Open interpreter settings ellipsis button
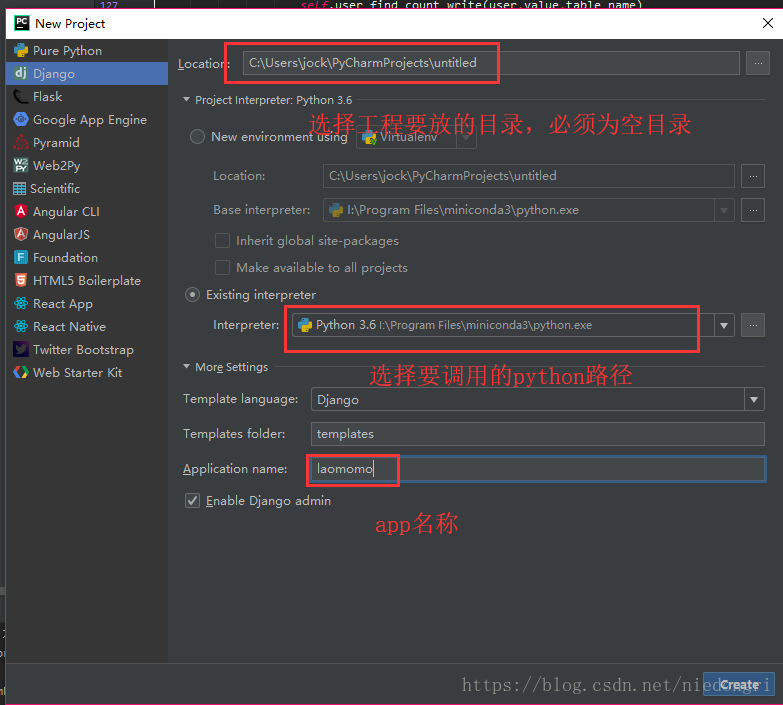This screenshot has height=705, width=783. pos(753,326)
